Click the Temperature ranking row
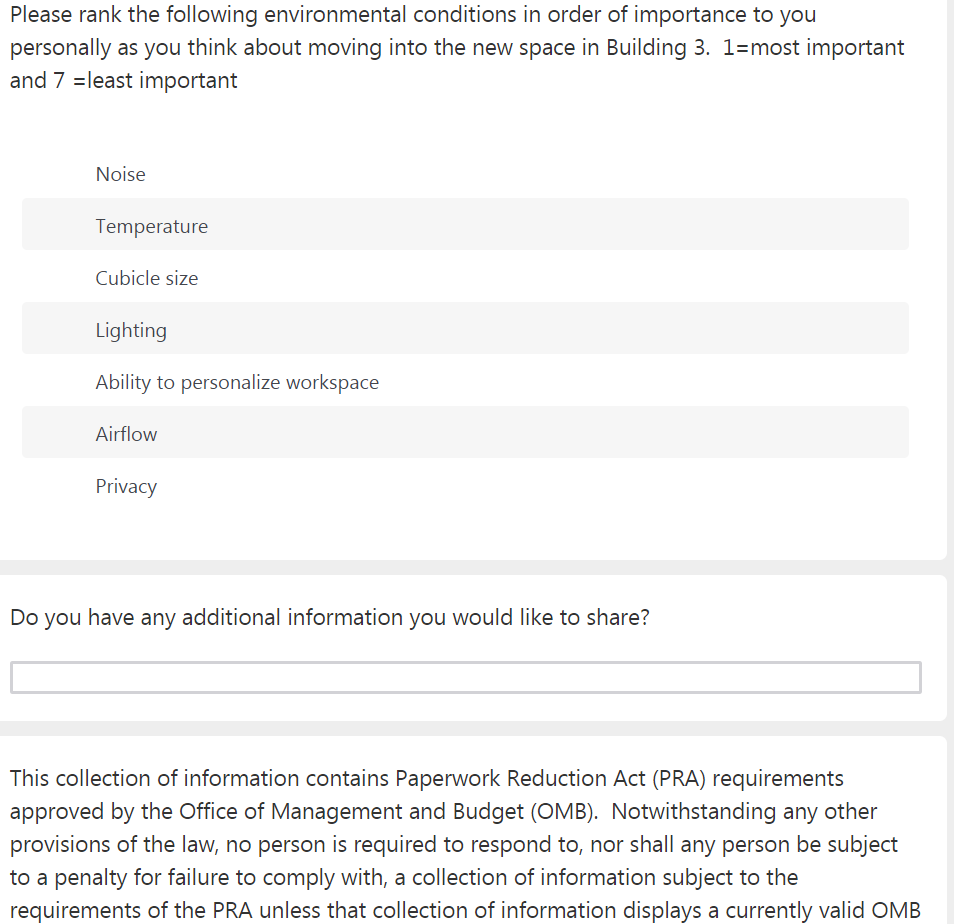 click(x=152, y=226)
